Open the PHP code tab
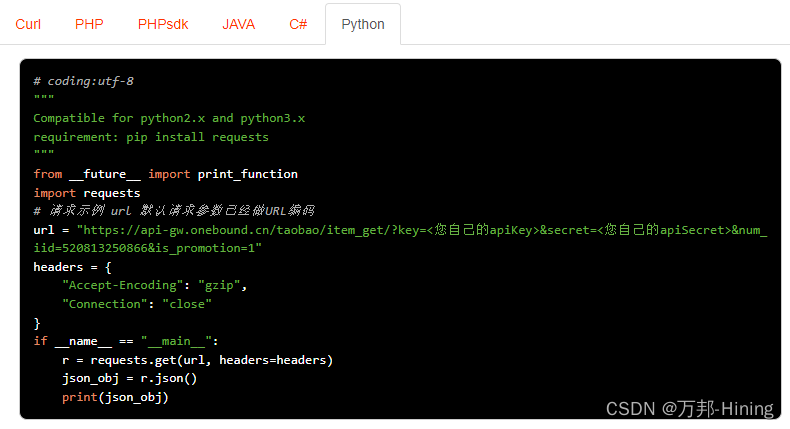 (89, 24)
